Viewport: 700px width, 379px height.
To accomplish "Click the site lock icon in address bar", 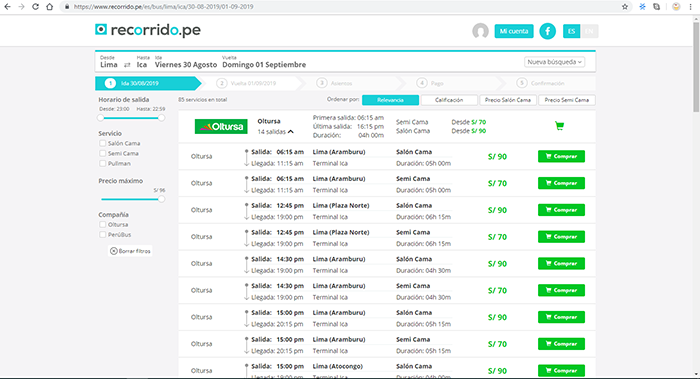I will [67, 7].
